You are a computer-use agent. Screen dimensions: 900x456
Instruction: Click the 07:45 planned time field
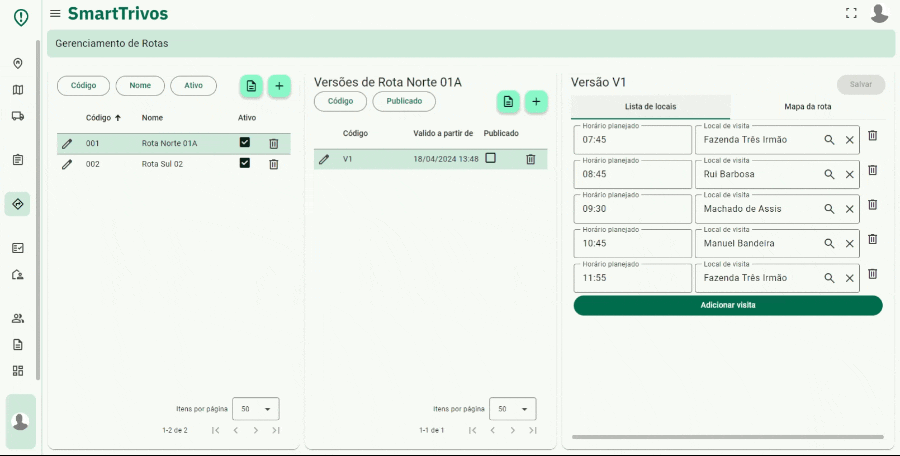(x=633, y=140)
